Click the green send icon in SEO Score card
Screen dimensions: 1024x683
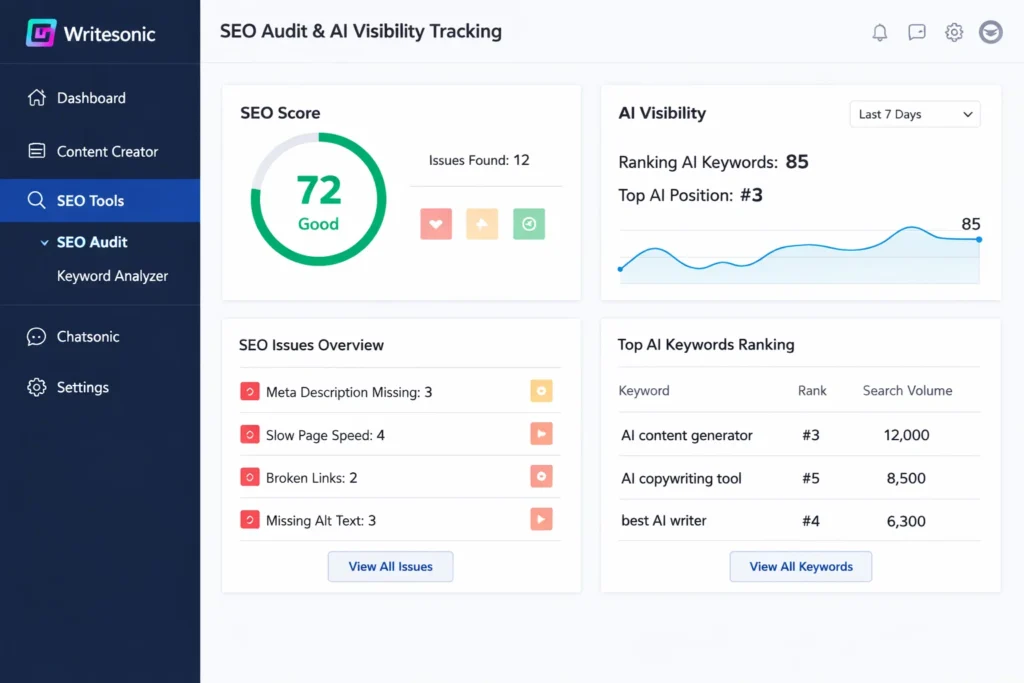529,223
